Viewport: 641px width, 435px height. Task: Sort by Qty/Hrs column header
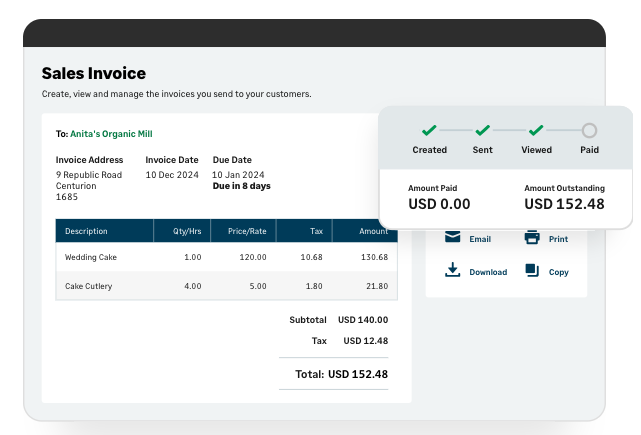click(187, 231)
